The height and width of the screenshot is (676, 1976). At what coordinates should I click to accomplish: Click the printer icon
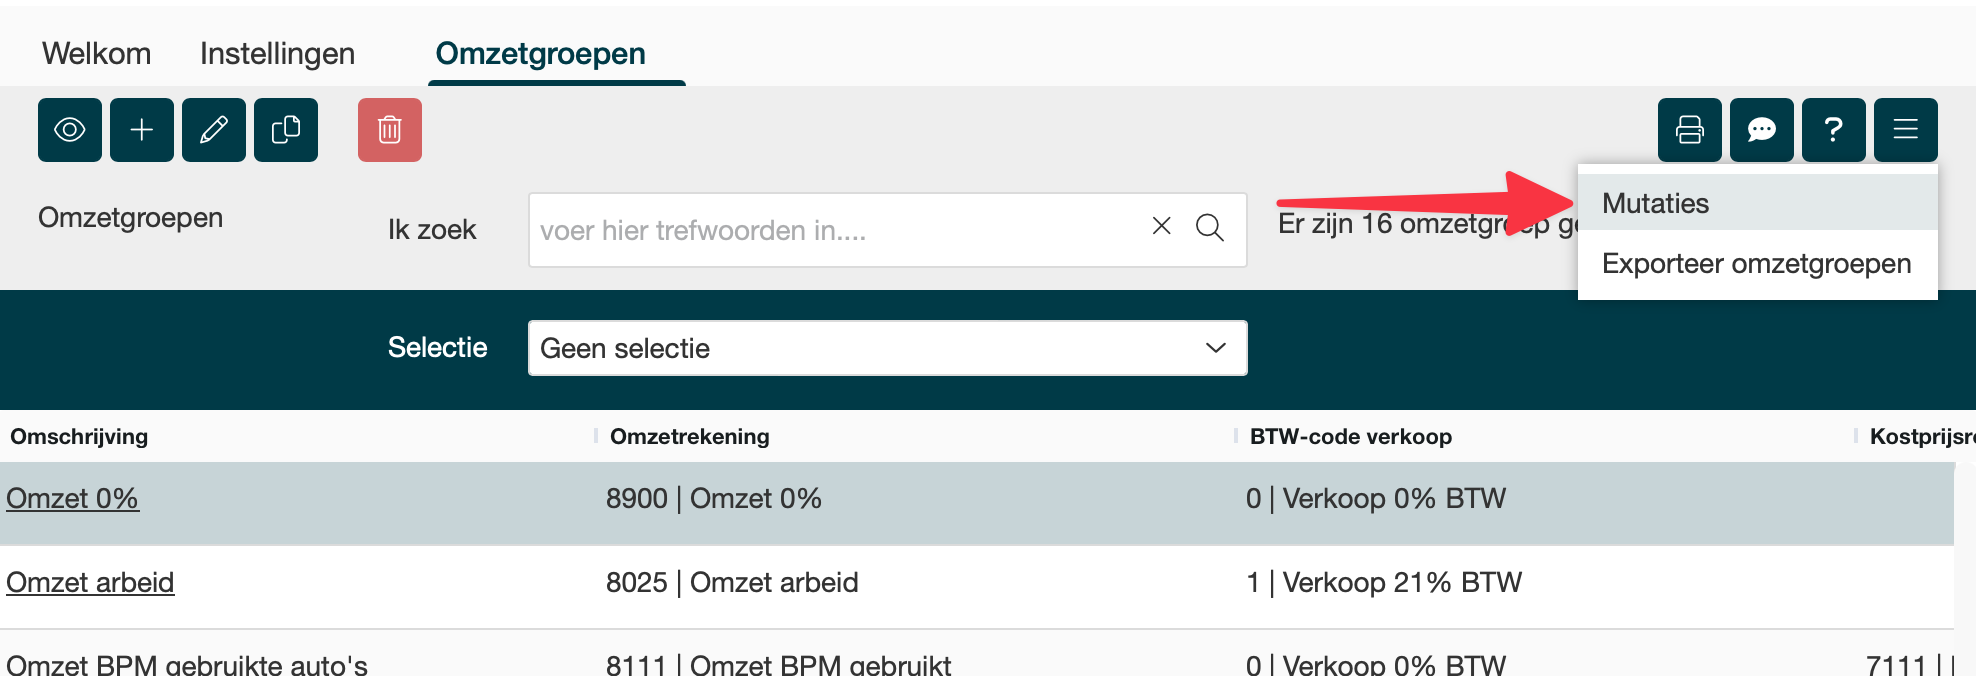[1690, 130]
